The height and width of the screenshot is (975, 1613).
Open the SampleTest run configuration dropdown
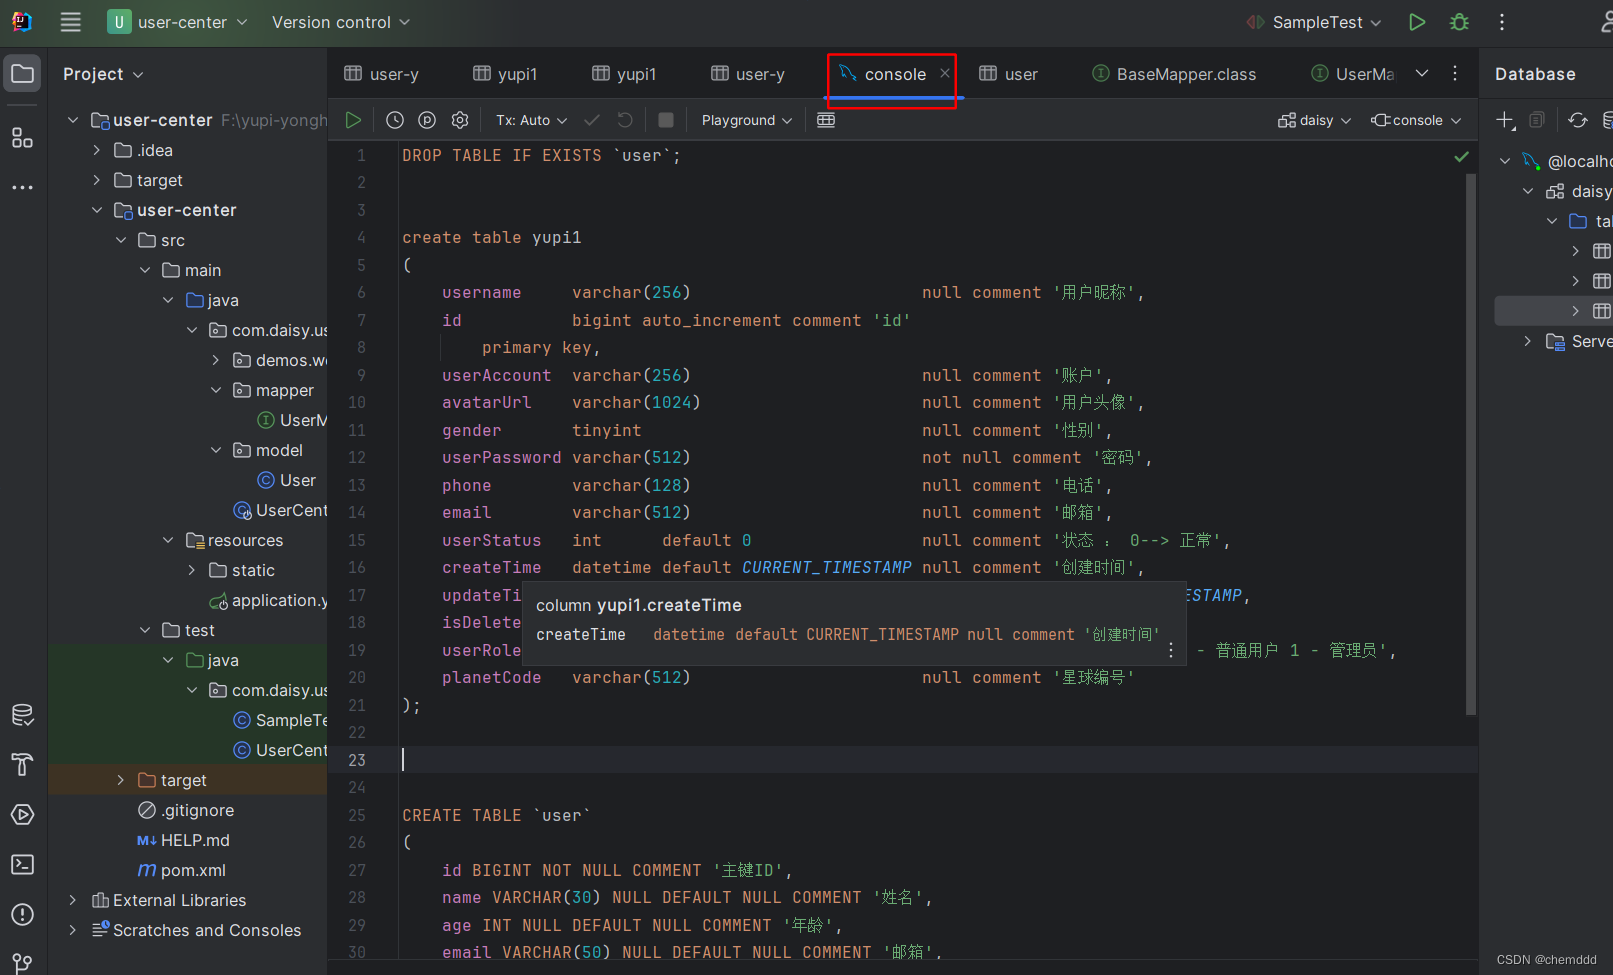point(1314,22)
